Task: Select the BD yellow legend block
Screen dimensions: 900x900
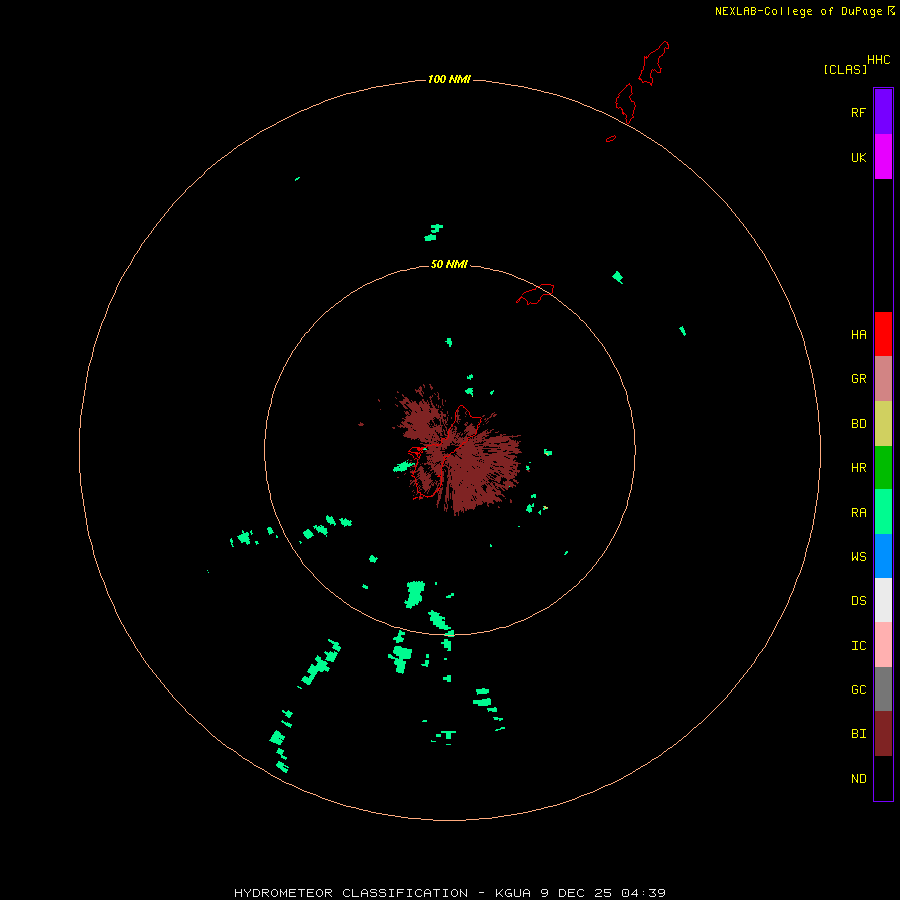Action: [x=883, y=424]
